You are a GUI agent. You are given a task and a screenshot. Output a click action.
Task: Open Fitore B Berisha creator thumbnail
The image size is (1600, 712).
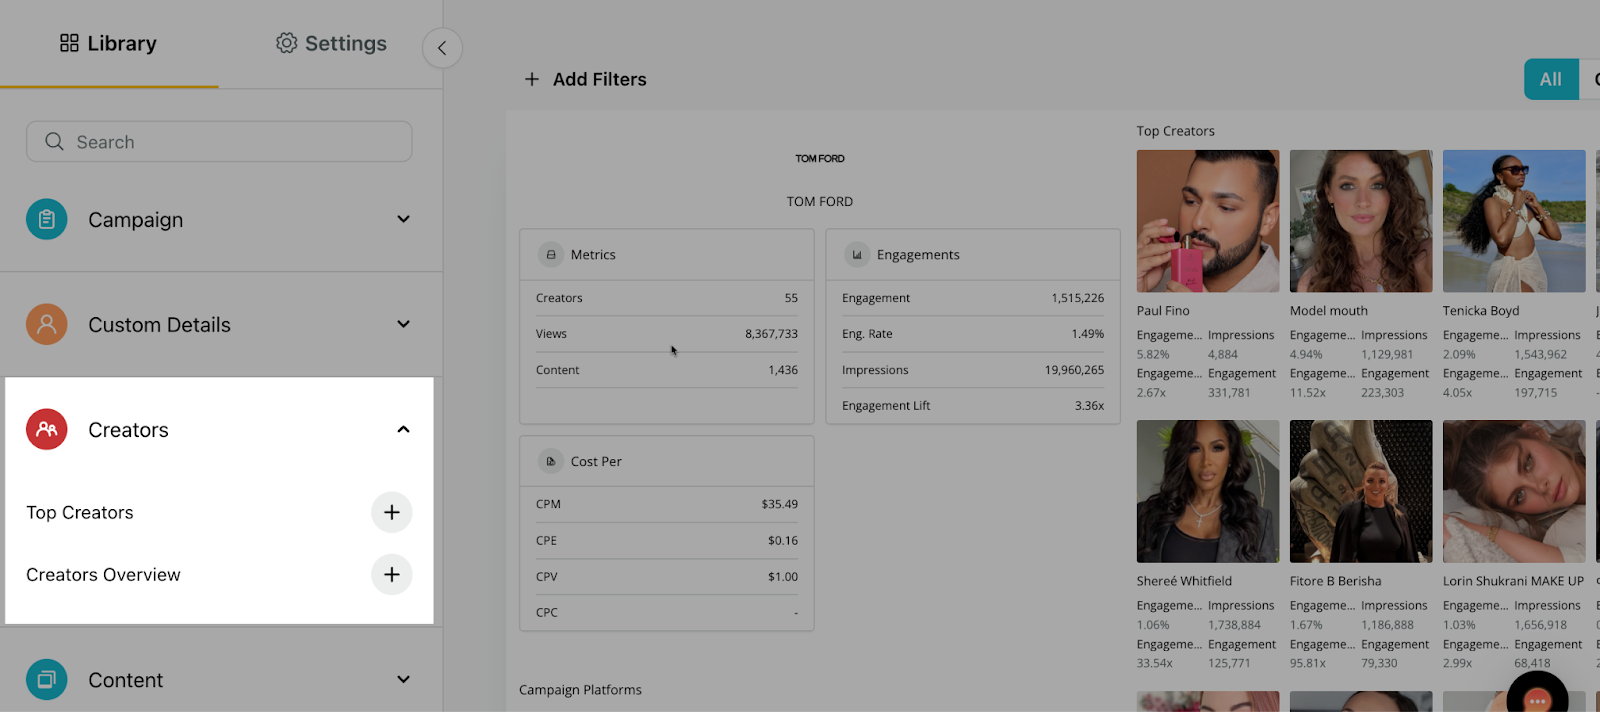(x=1361, y=491)
